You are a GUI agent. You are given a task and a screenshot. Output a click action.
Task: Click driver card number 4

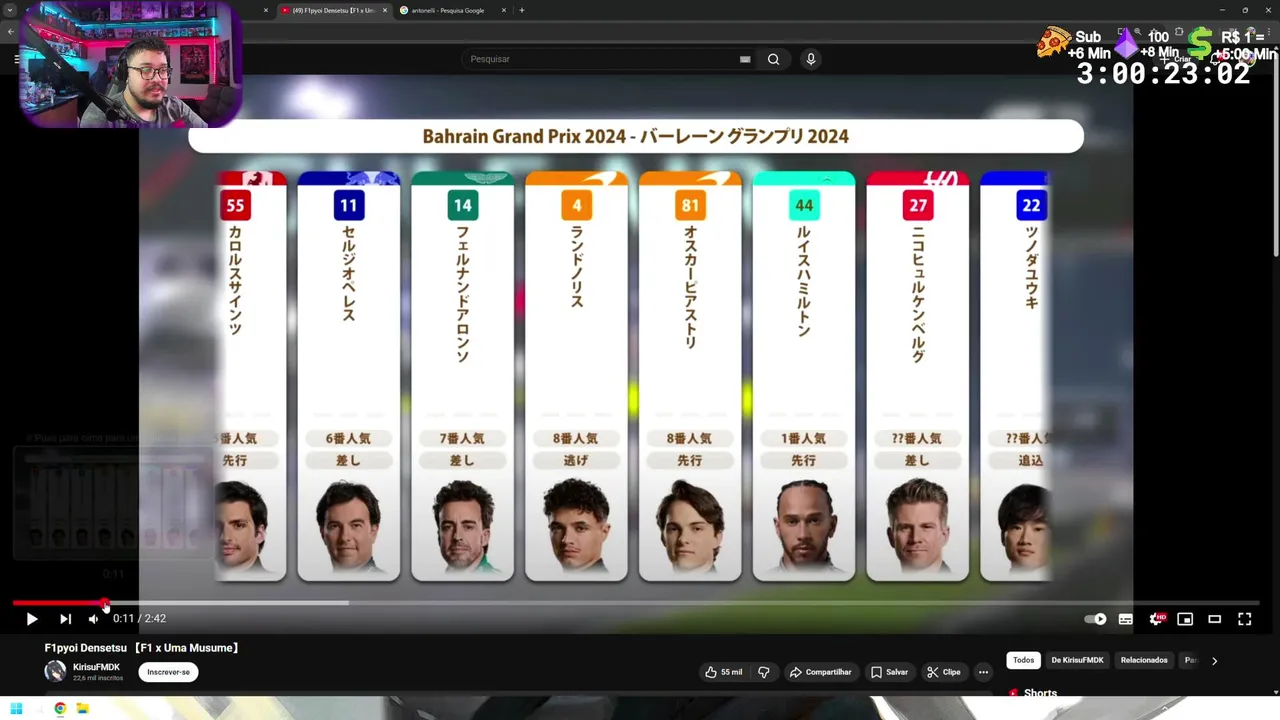coord(576,376)
